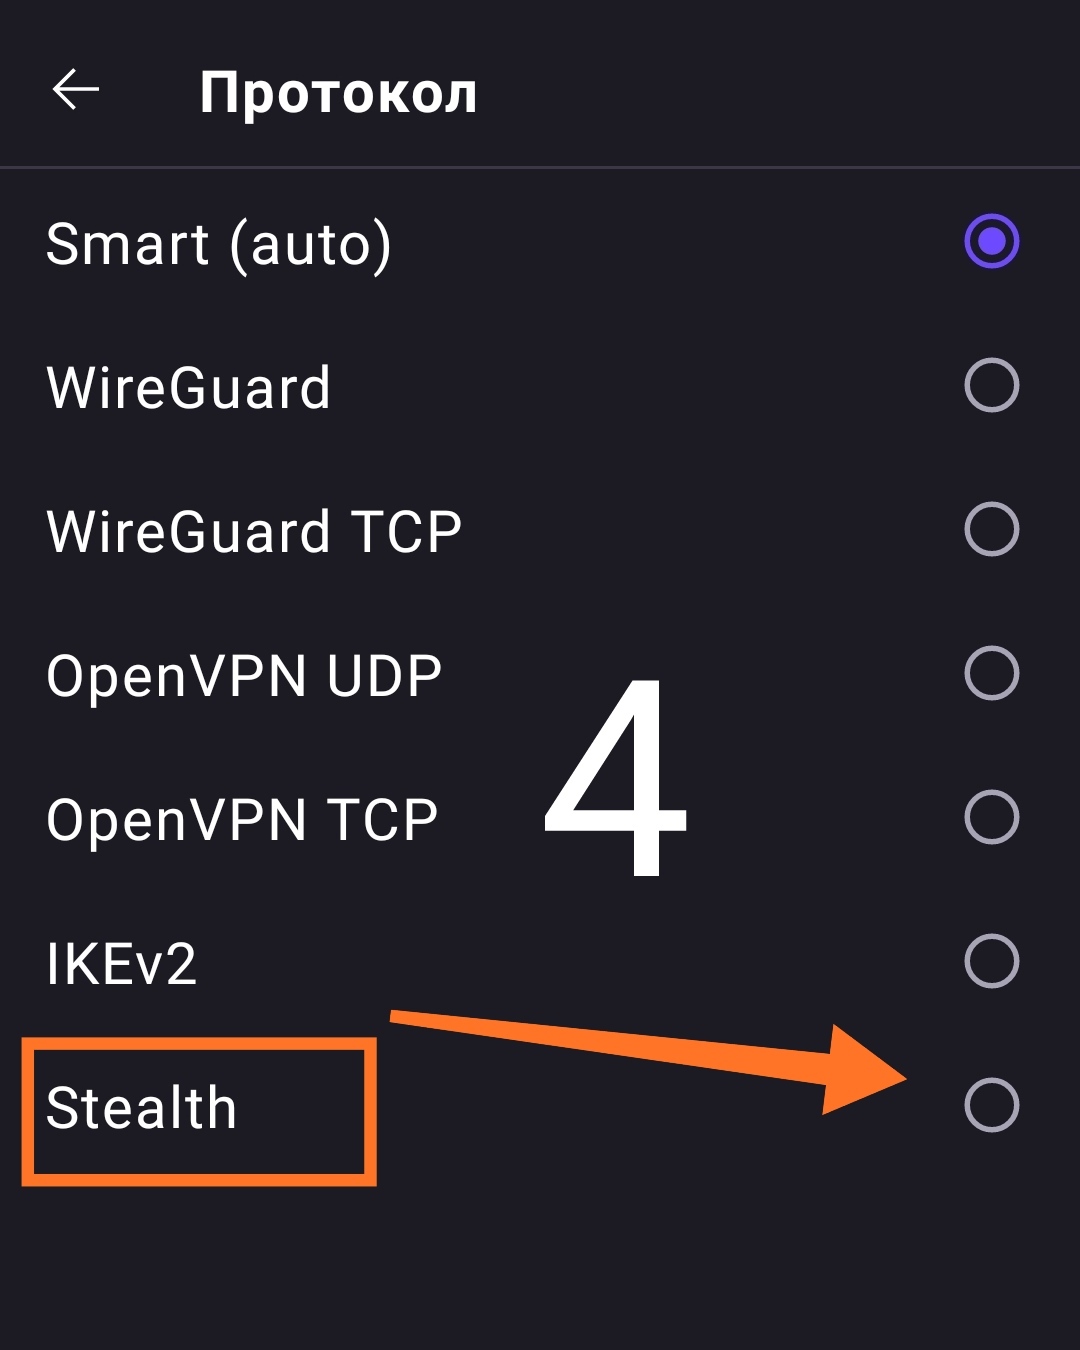This screenshot has width=1080, height=1350.
Task: Select the Smart (auto) radio button
Action: [x=991, y=242]
